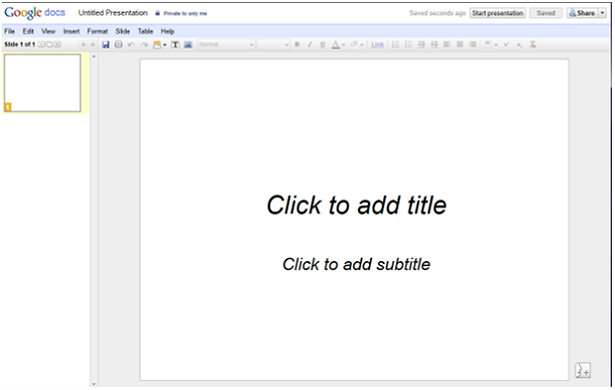615x390 pixels.
Task: Toggle bold formatting
Action: coord(297,45)
